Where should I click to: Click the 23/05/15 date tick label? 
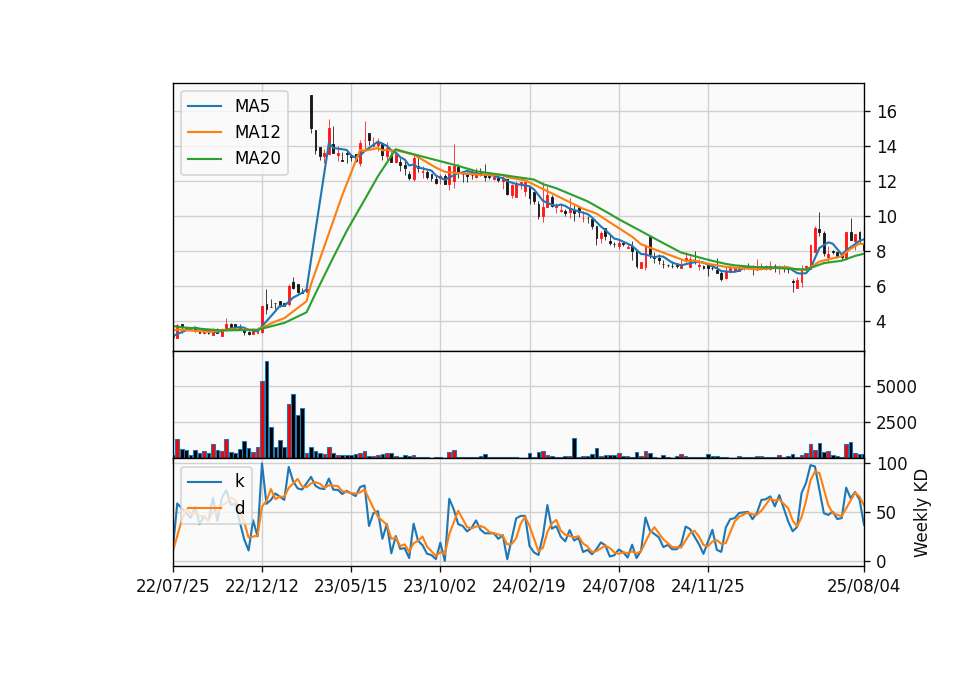coord(351,586)
